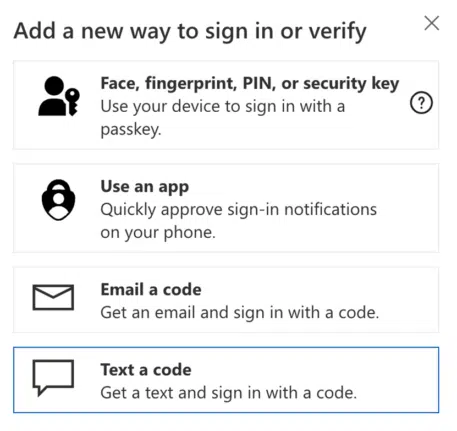Select the Email a code title

(151, 289)
